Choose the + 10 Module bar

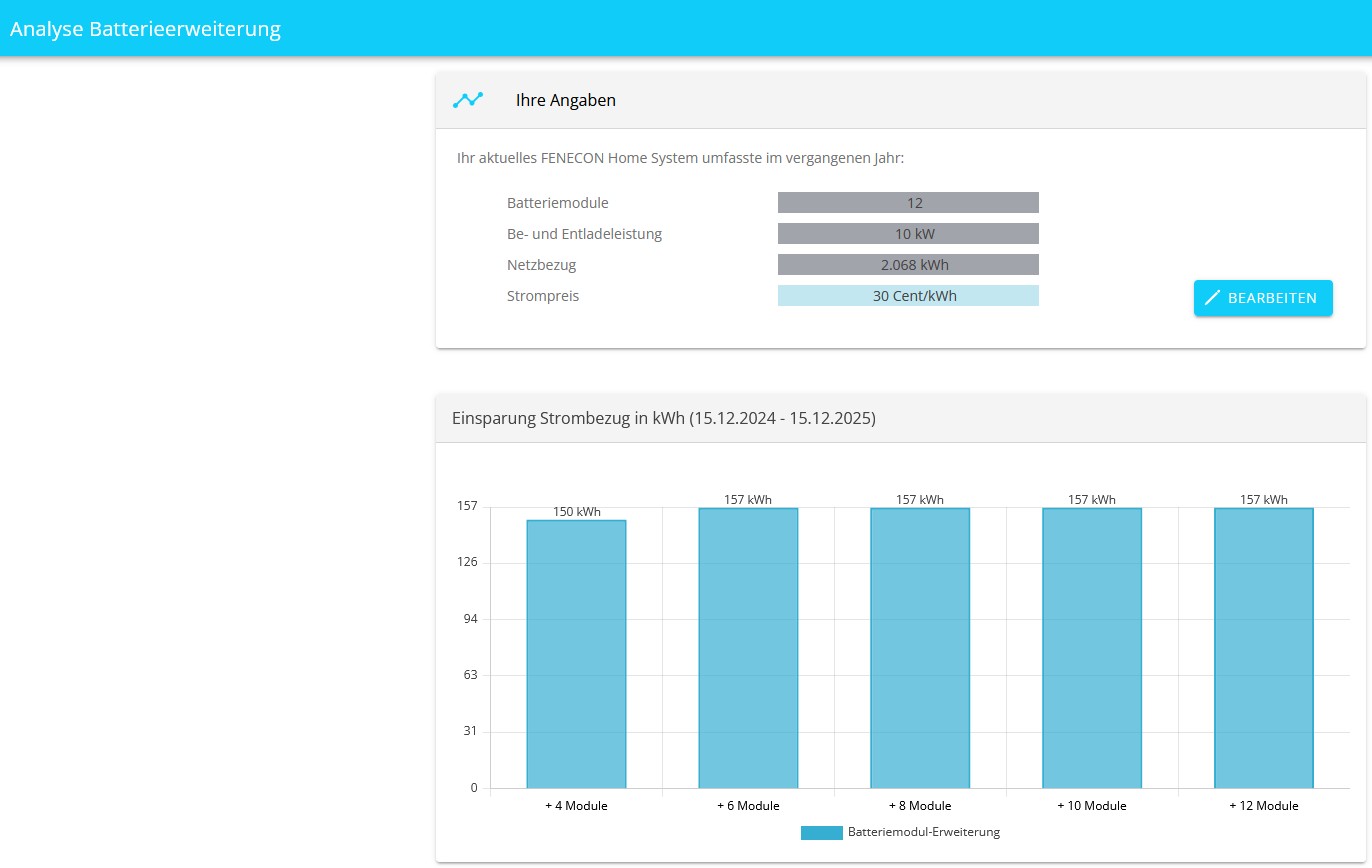click(x=1091, y=648)
